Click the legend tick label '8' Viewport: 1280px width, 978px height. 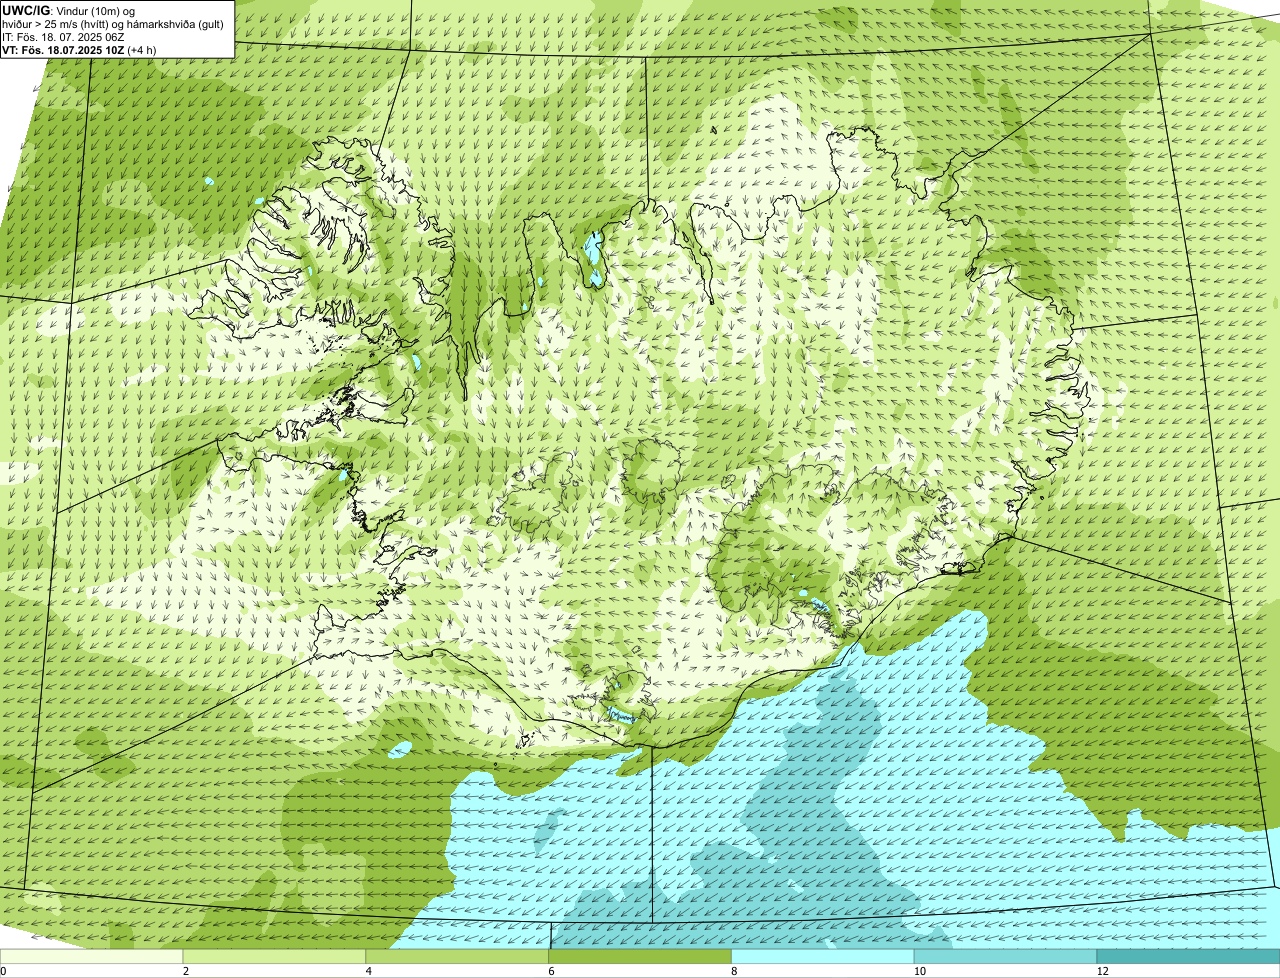point(734,971)
